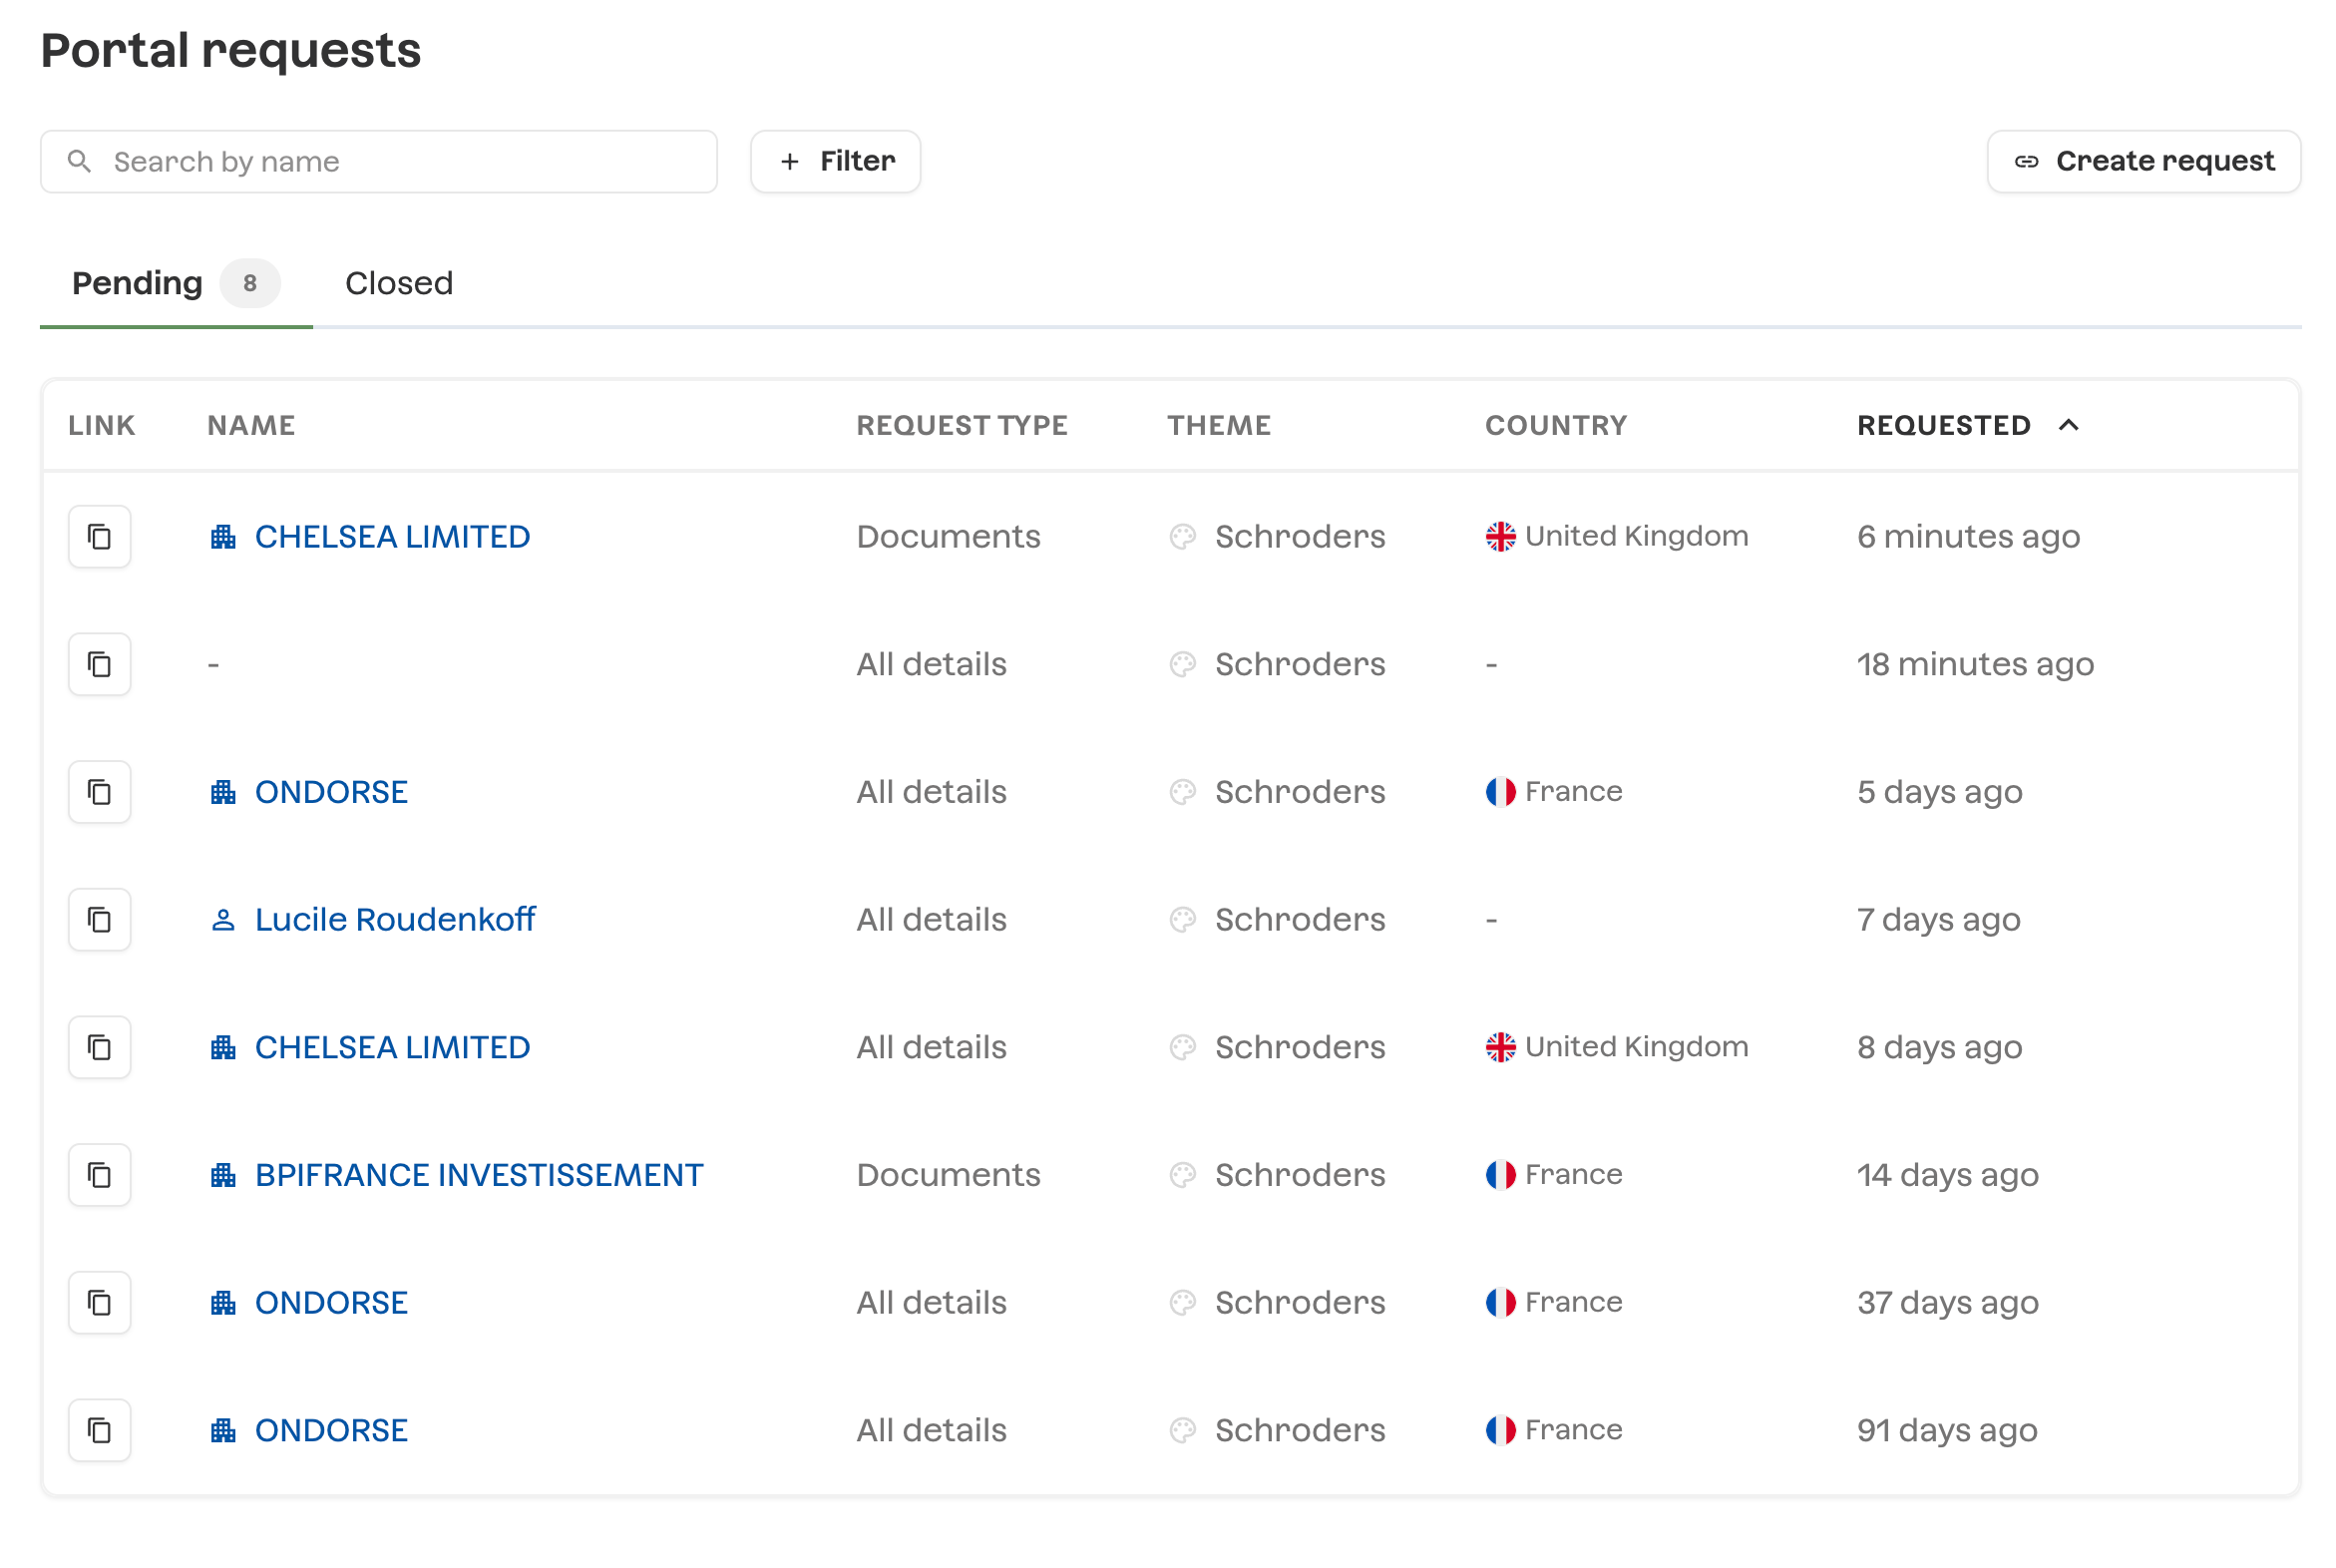This screenshot has width=2336, height=1568.
Task: Copy link for the 6 minutes ago request
Action: coord(99,537)
